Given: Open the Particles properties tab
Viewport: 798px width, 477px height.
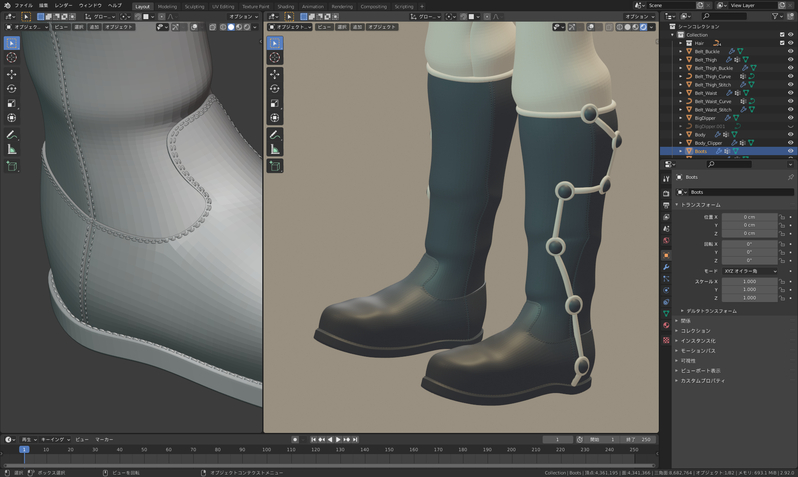Looking at the screenshot, I should pos(666,279).
